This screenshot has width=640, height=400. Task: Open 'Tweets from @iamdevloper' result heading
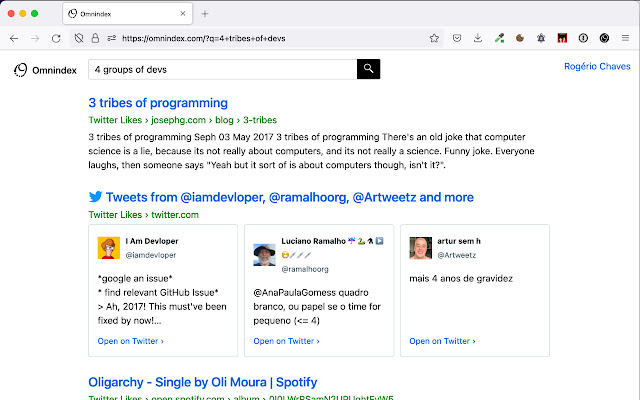pyautogui.click(x=290, y=197)
